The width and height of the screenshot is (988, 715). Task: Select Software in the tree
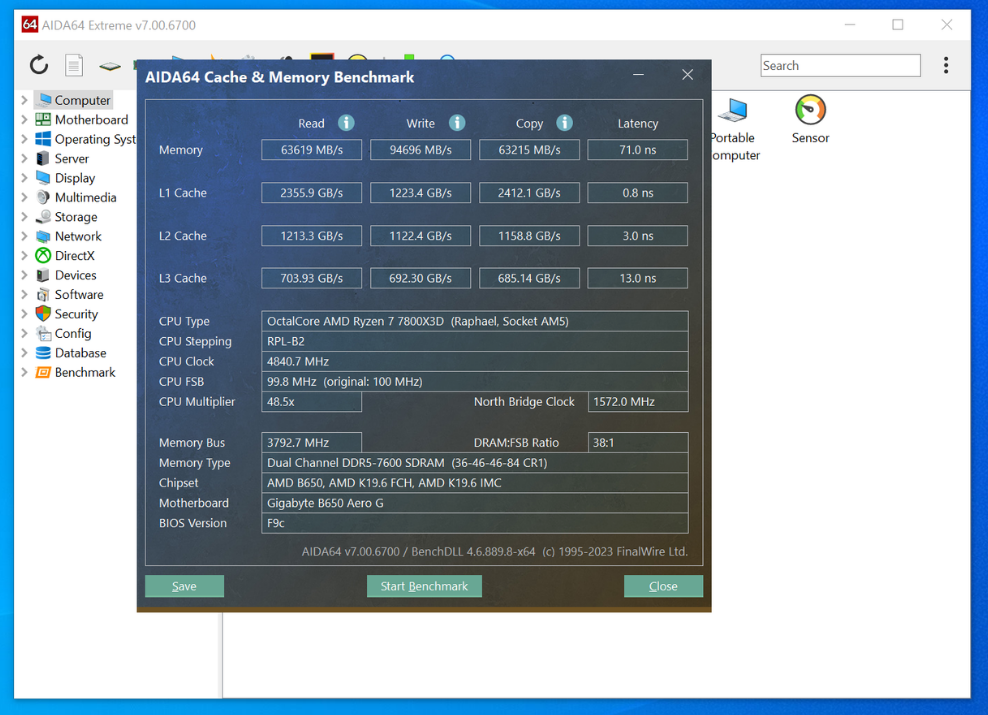click(79, 294)
